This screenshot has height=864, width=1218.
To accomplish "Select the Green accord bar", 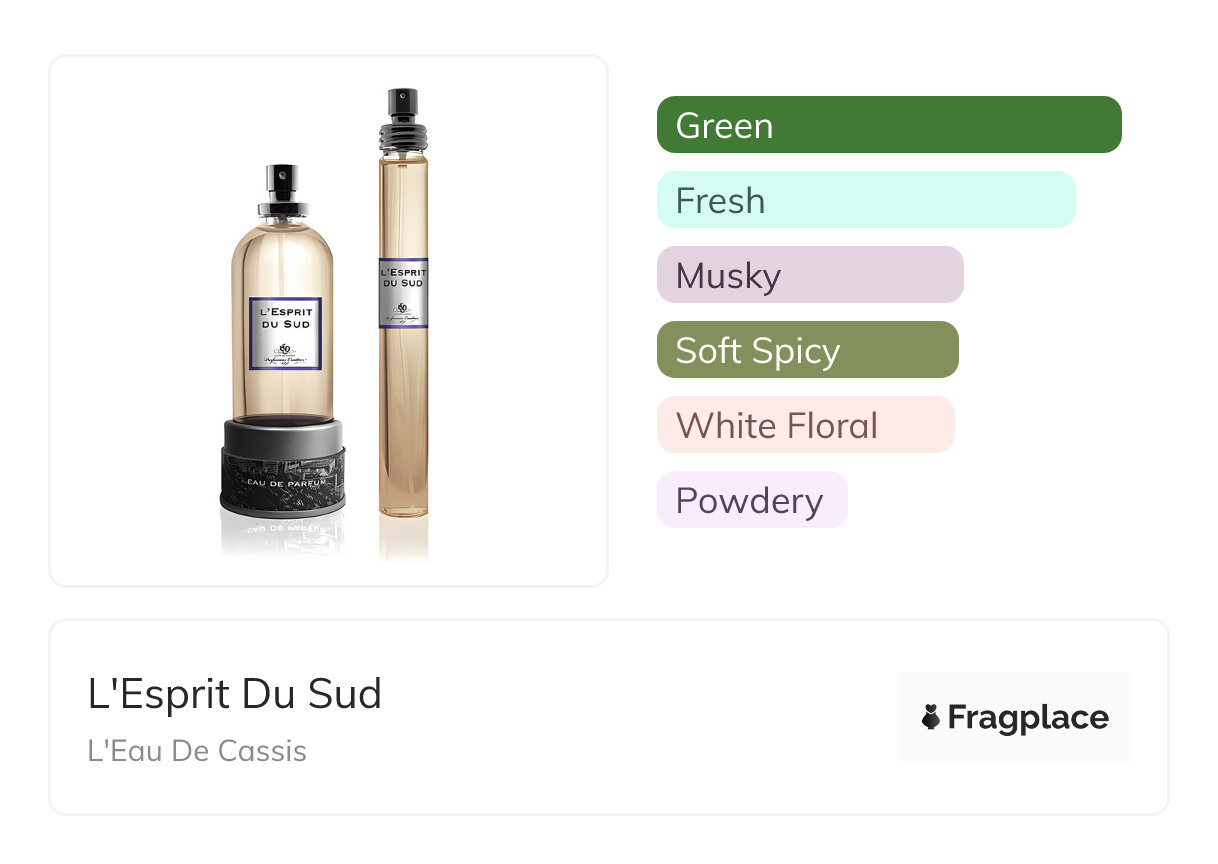I will tap(889, 125).
